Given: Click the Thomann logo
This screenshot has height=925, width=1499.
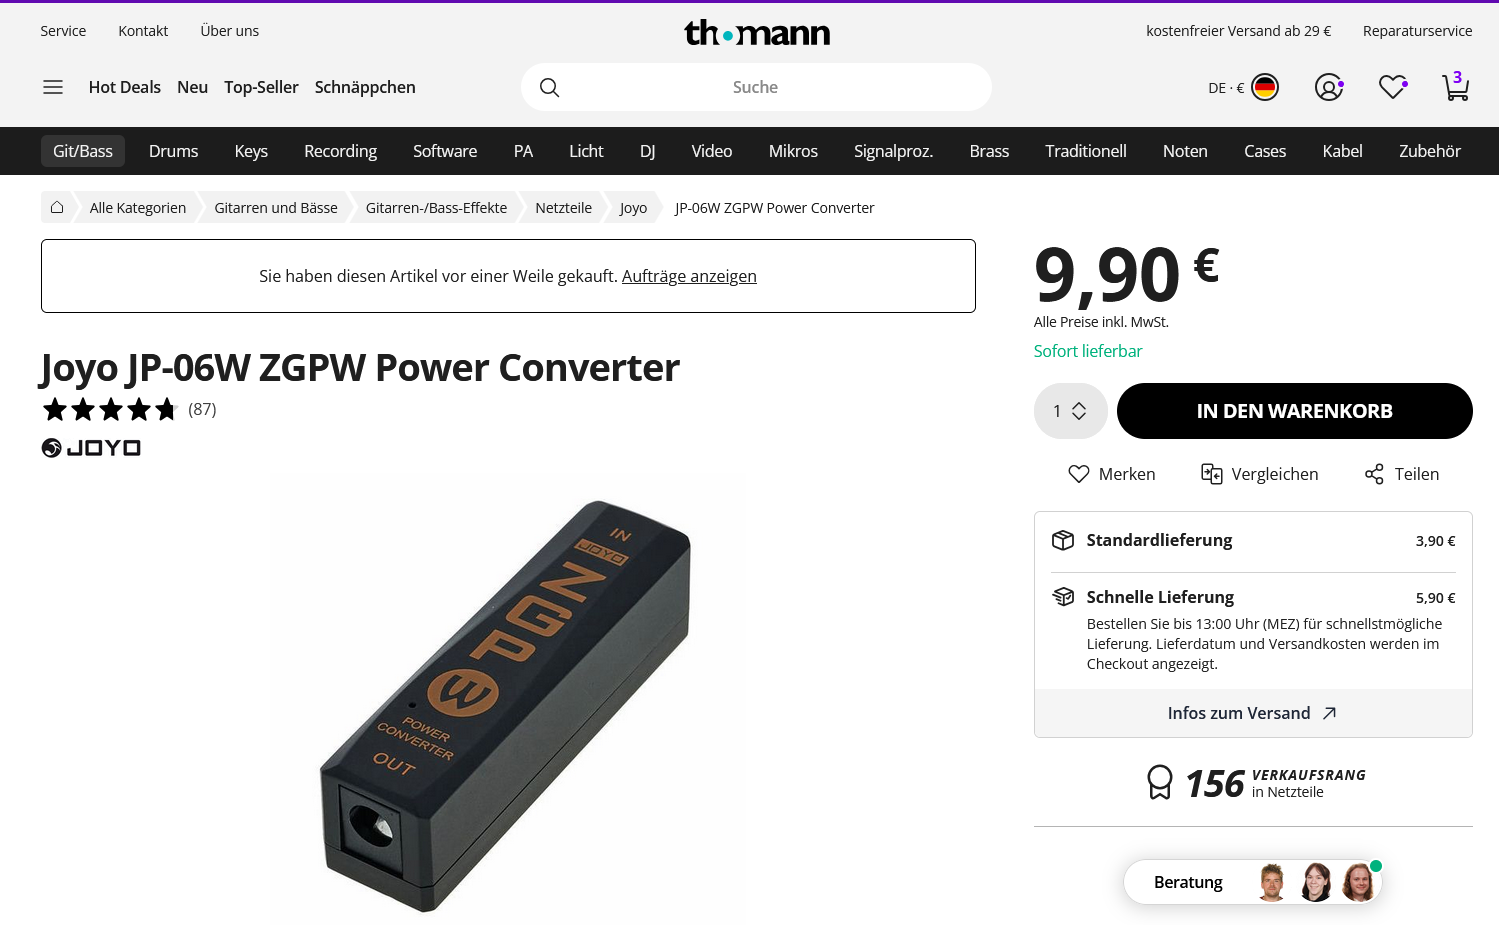Looking at the screenshot, I should [x=757, y=33].
